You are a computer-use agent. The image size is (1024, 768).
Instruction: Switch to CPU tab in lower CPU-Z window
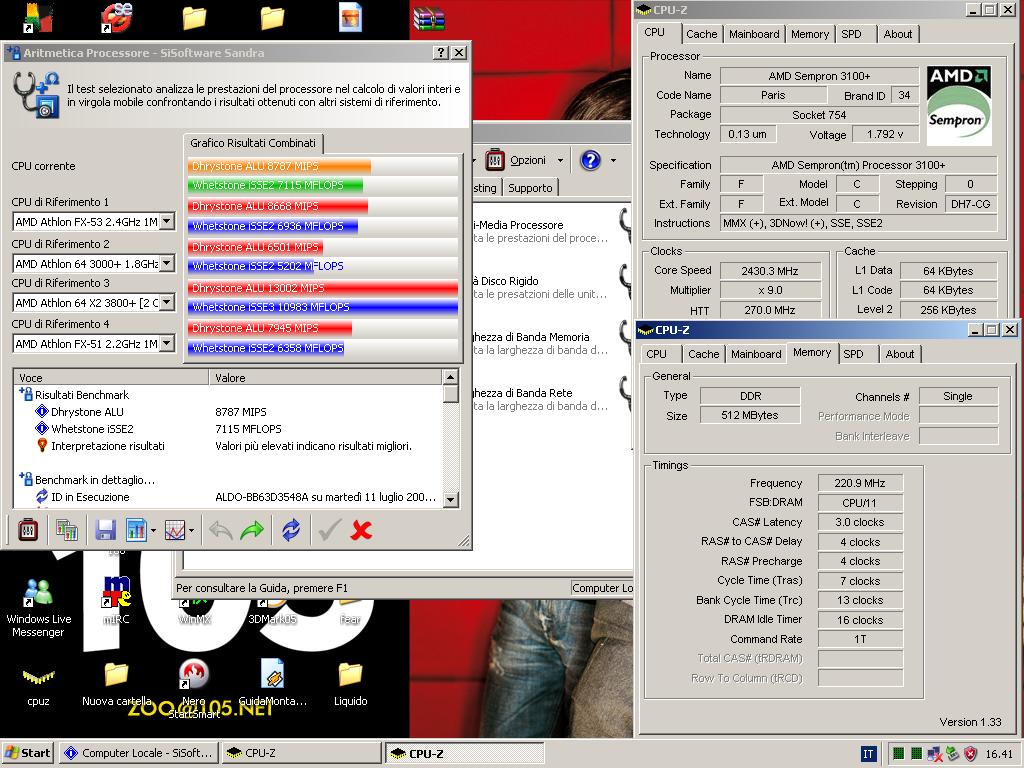click(x=656, y=354)
